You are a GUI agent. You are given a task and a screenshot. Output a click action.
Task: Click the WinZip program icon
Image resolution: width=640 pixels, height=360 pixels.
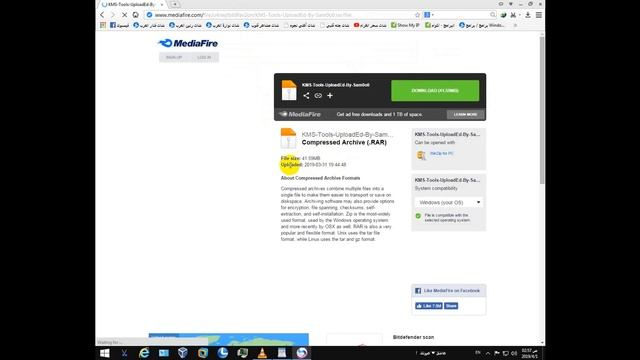[x=421, y=155]
